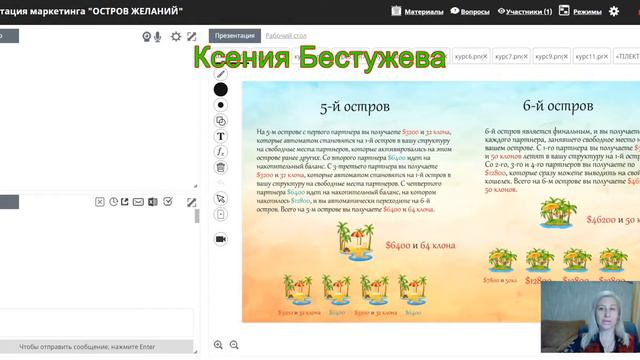Select the Text tool T icon
The height and width of the screenshot is (360, 640).
[221, 136]
